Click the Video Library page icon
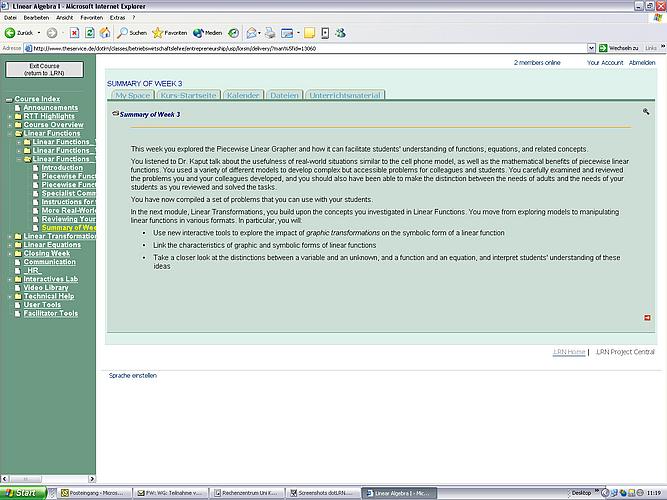This screenshot has height=500, width=667. tap(18, 288)
